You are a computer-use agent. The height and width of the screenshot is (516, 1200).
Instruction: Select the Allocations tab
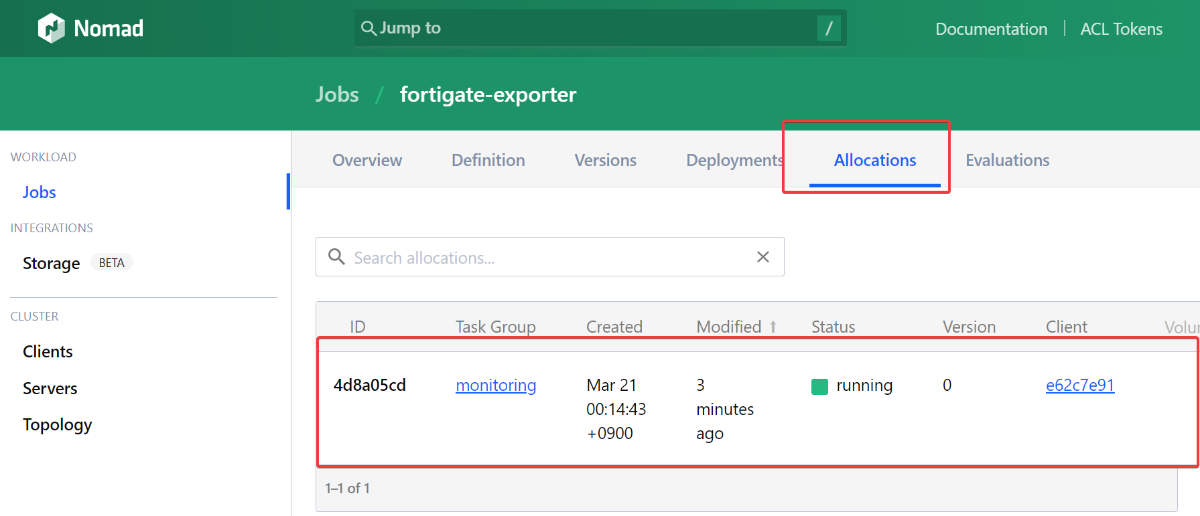875,160
